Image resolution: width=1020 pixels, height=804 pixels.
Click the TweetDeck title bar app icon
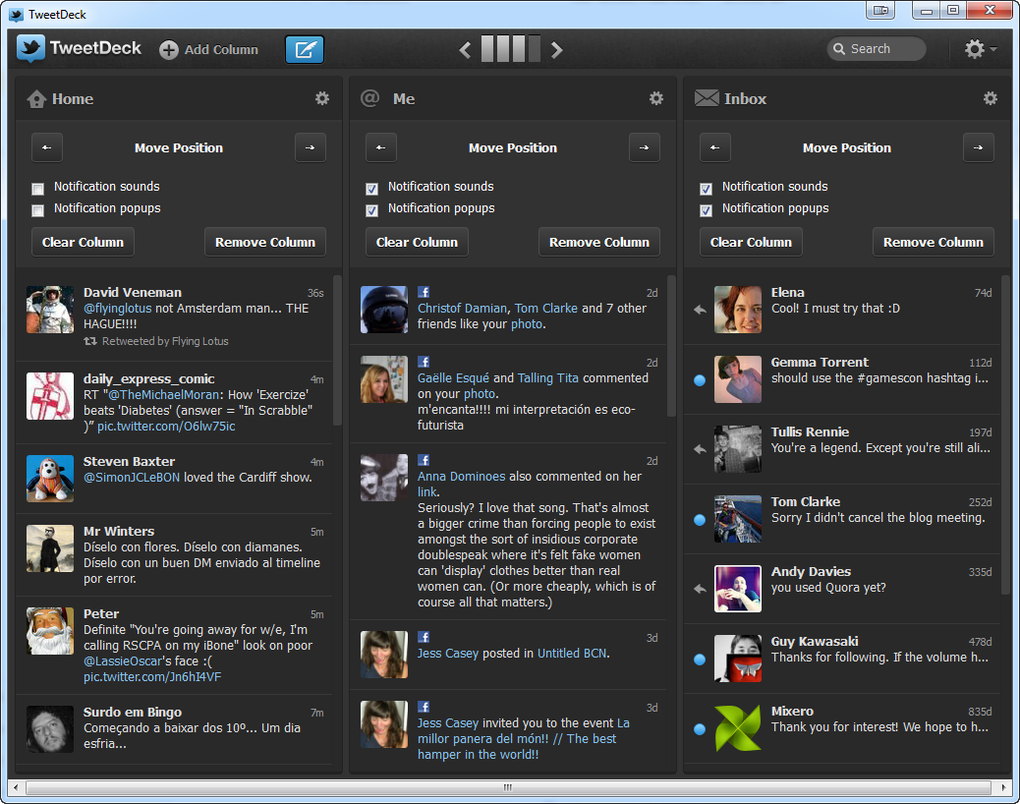pos(16,14)
